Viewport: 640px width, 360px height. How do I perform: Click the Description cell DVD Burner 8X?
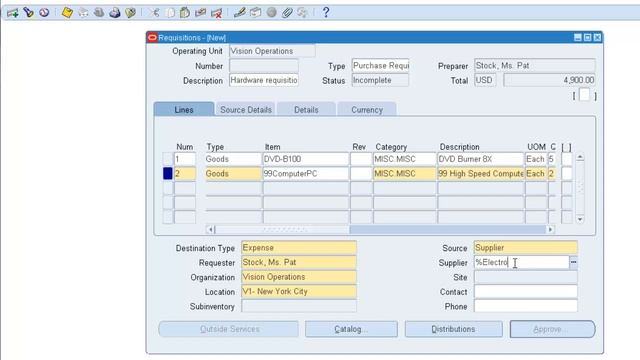pyautogui.click(x=480, y=159)
